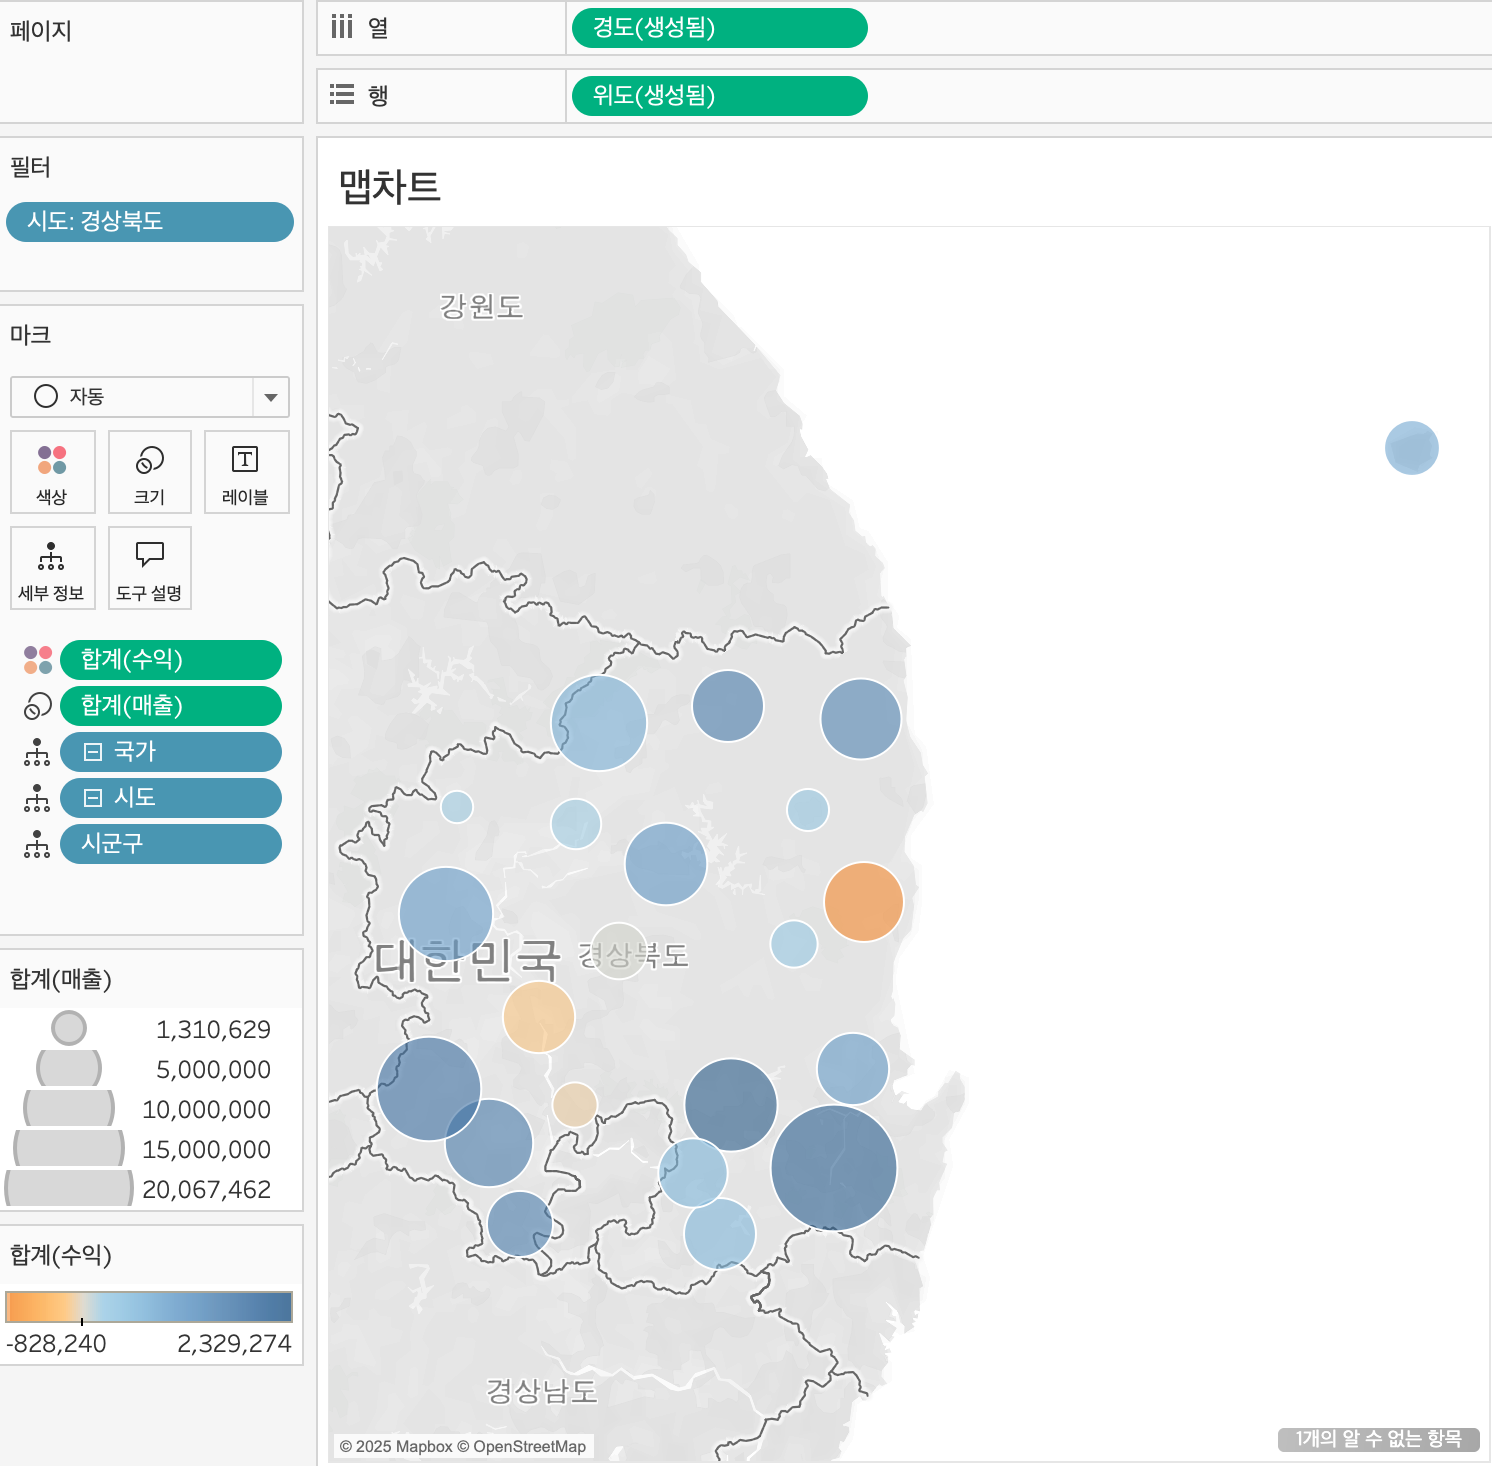Click the 합계(수익) legend title
This screenshot has width=1492, height=1466.
click(x=61, y=1255)
